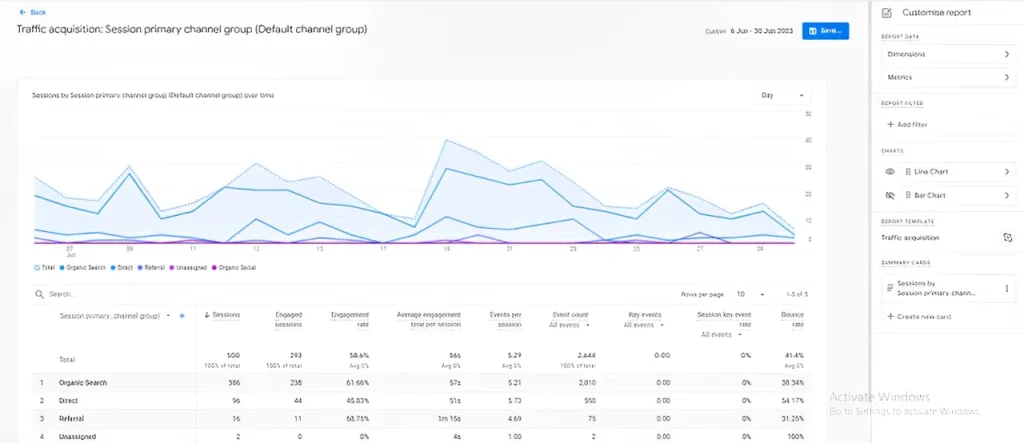1024x443 pixels.
Task: Toggle Line Chart visibility eye icon
Action: [x=890, y=172]
